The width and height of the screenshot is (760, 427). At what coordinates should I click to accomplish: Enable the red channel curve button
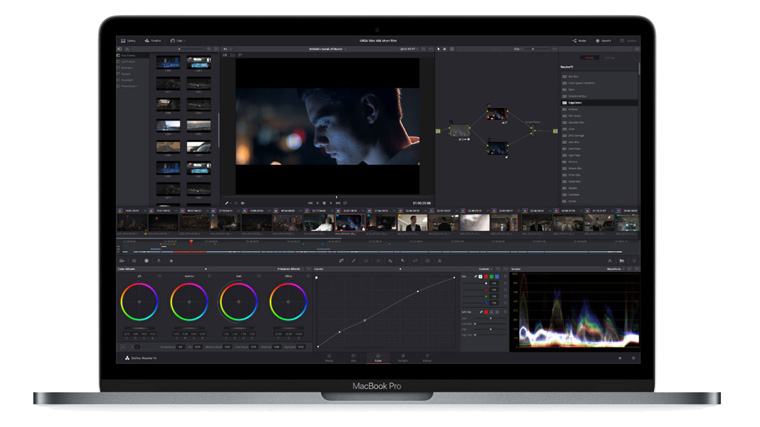click(488, 277)
